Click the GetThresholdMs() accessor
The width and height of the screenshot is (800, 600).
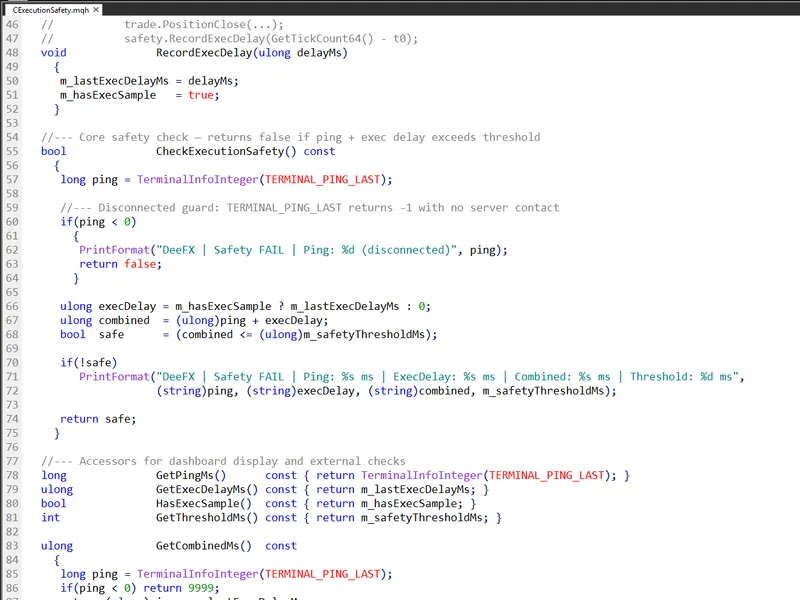(207, 517)
